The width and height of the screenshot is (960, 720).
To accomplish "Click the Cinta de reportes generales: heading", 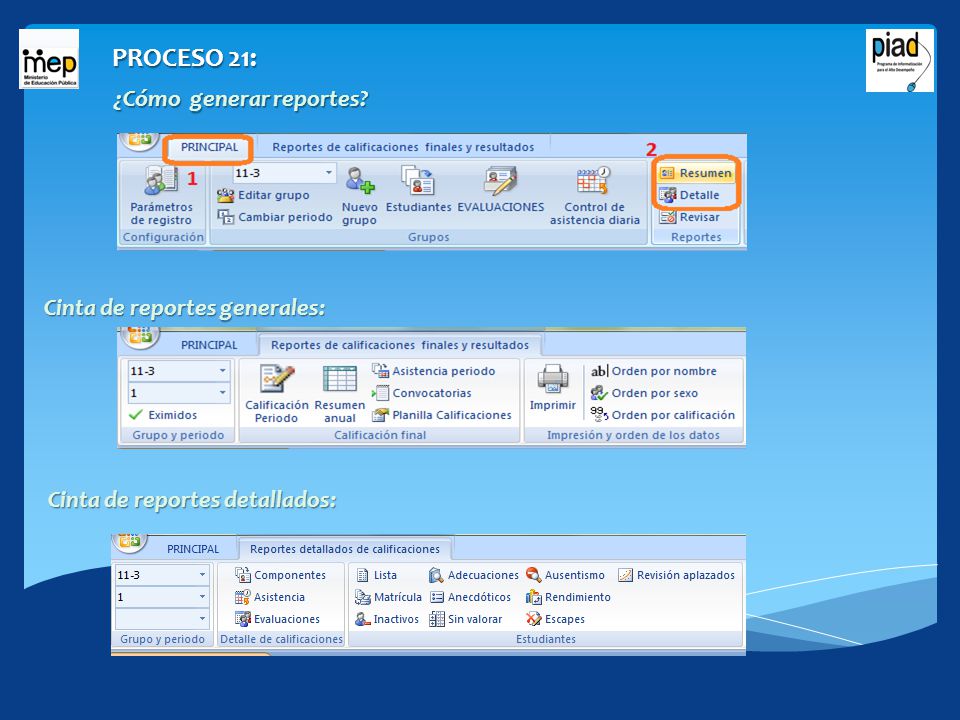I will (184, 307).
